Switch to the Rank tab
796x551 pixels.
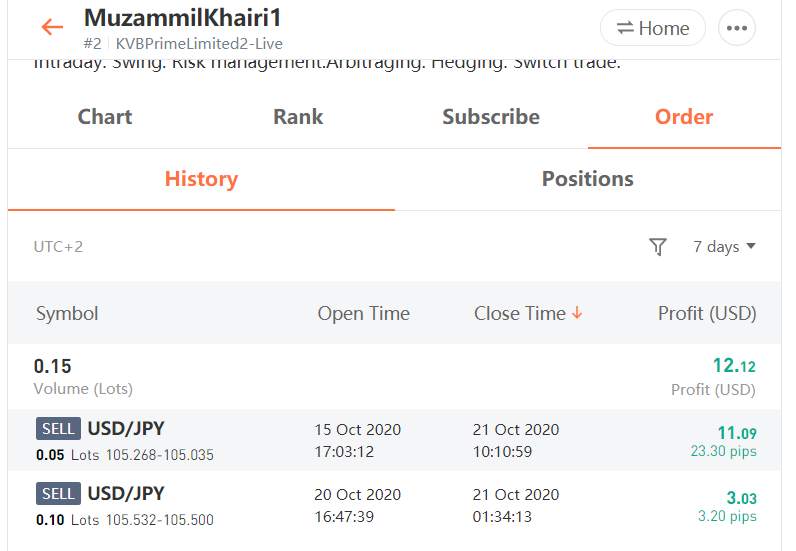click(298, 117)
